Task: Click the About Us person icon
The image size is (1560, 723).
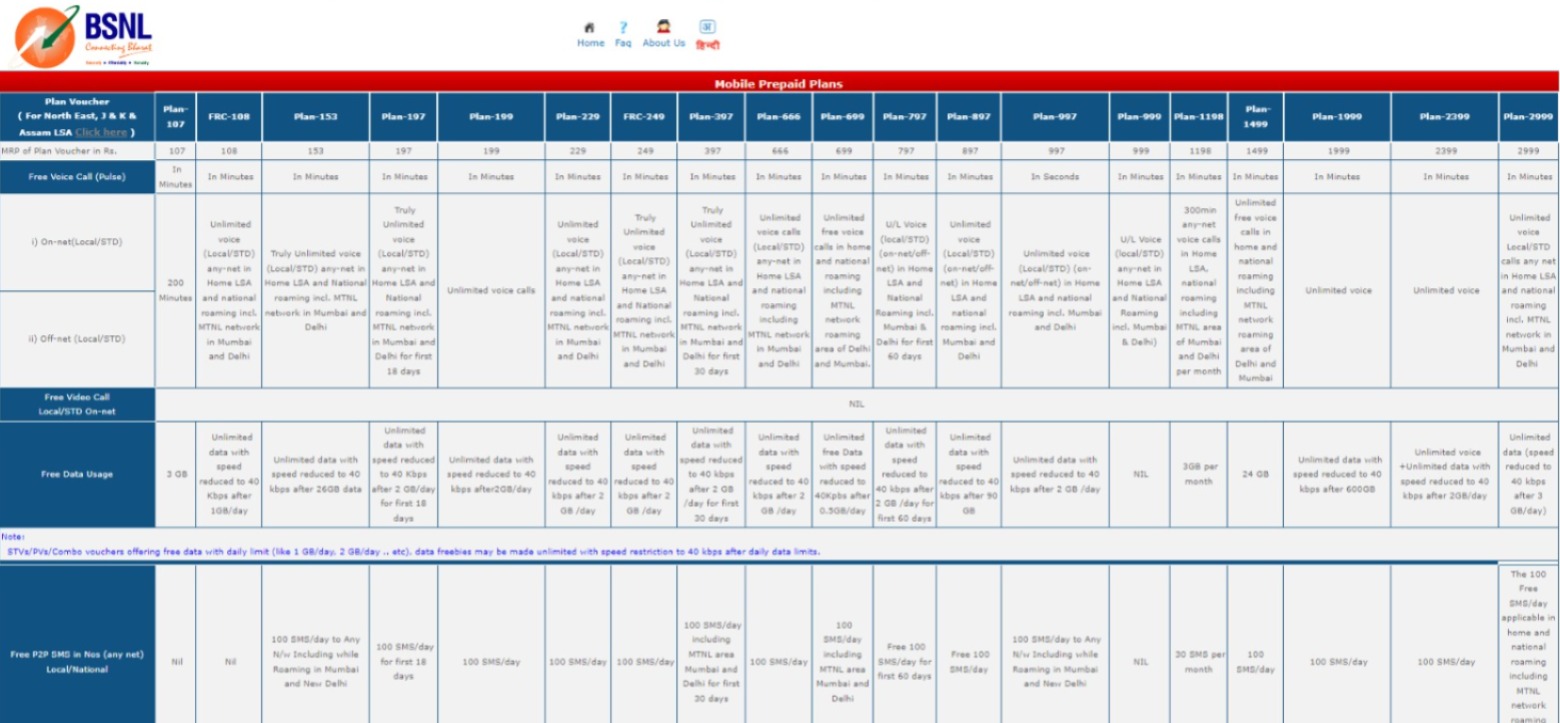Action: [663, 27]
